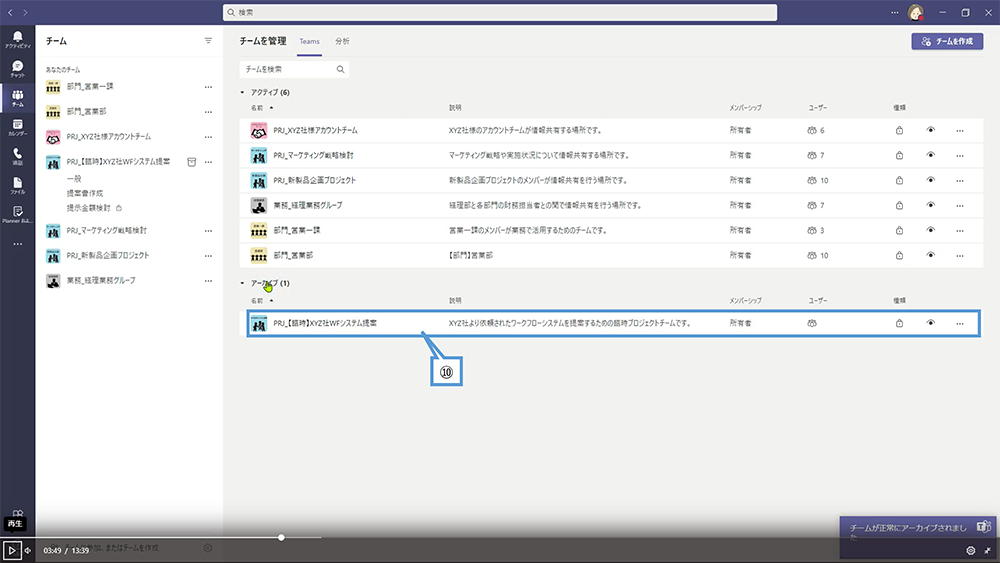Image resolution: width=1000 pixels, height=563 pixels.
Task: Click the forward navigation arrow
Action: [x=26, y=12]
